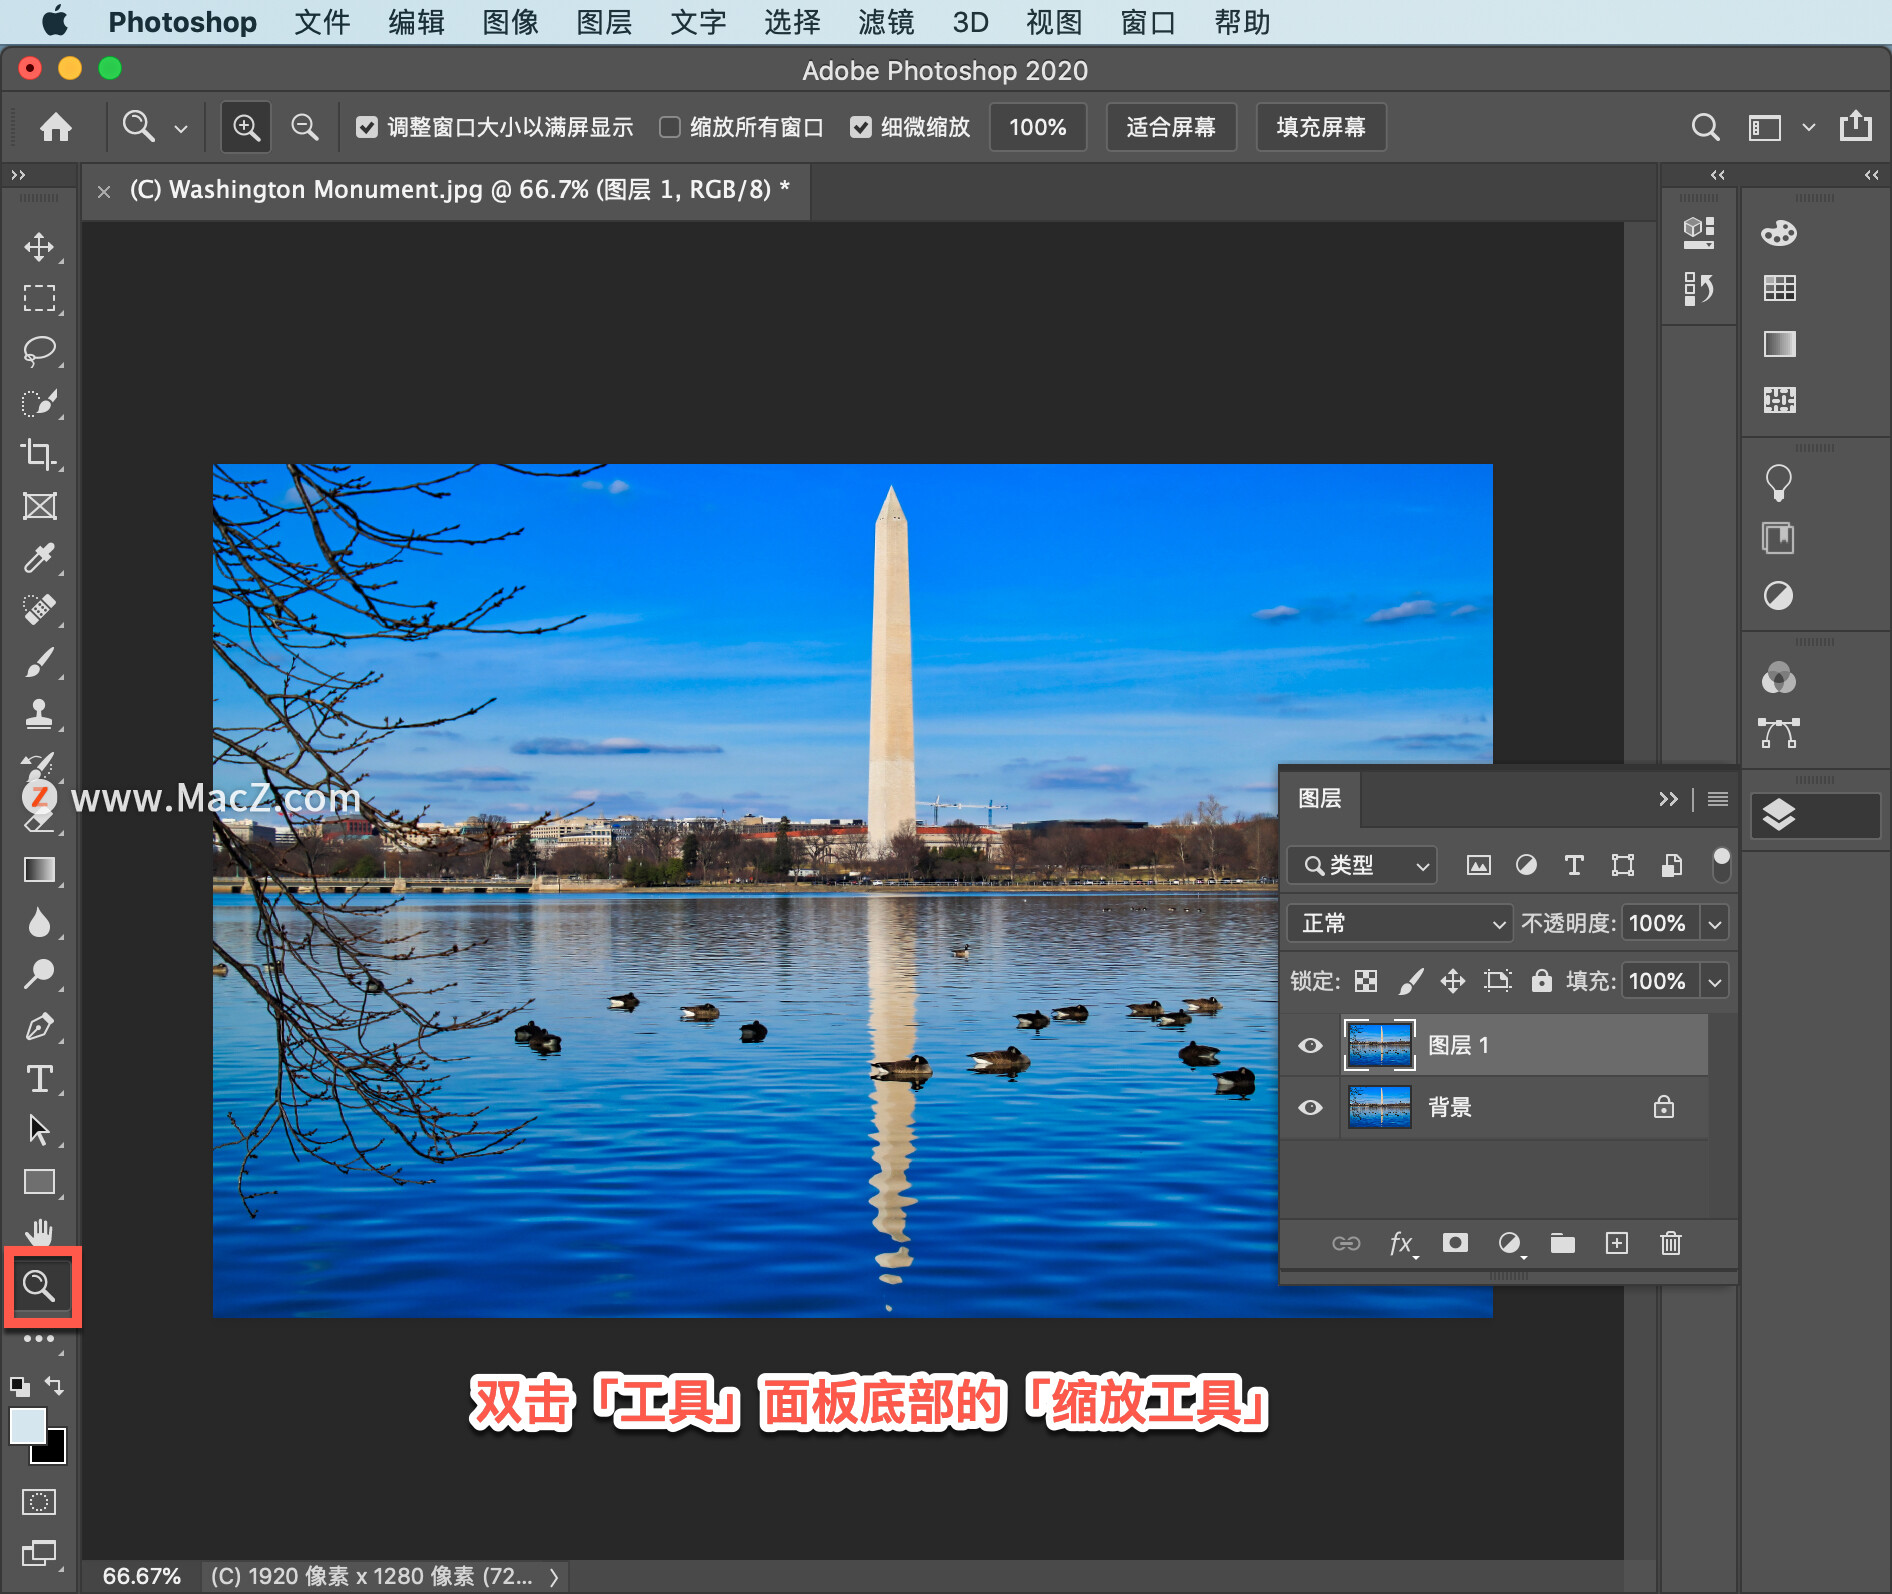
Task: Select the Pen tool
Action: (x=39, y=1026)
